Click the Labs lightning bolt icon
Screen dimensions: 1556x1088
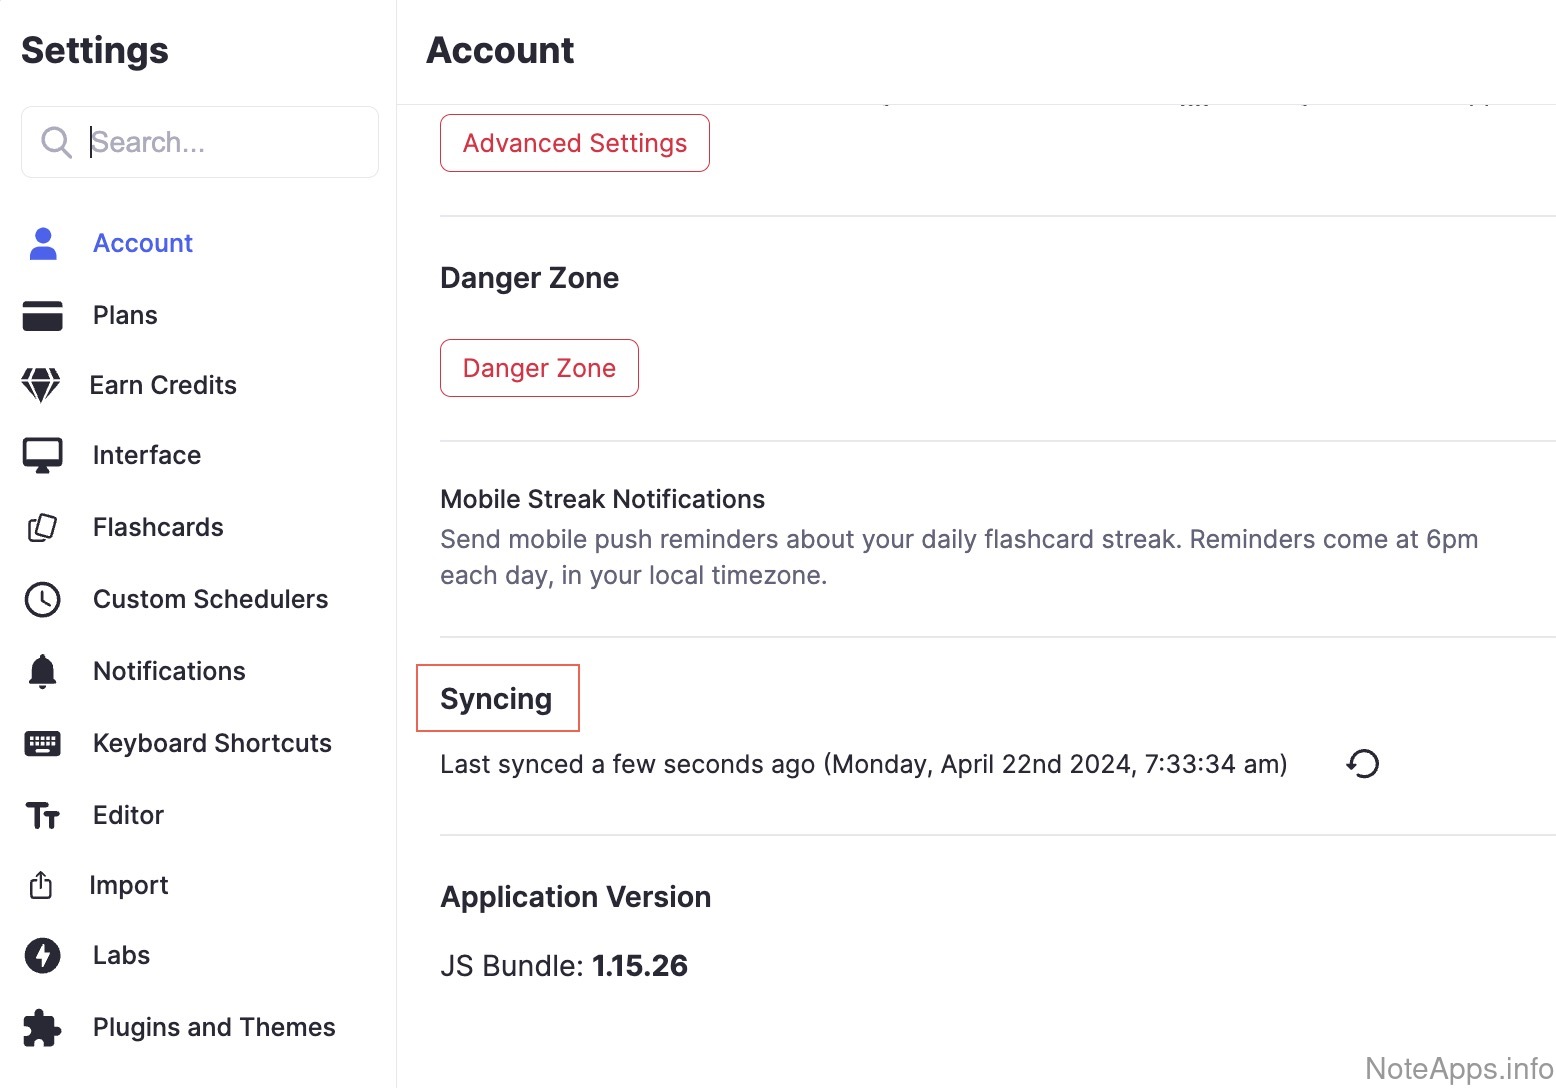pos(42,955)
